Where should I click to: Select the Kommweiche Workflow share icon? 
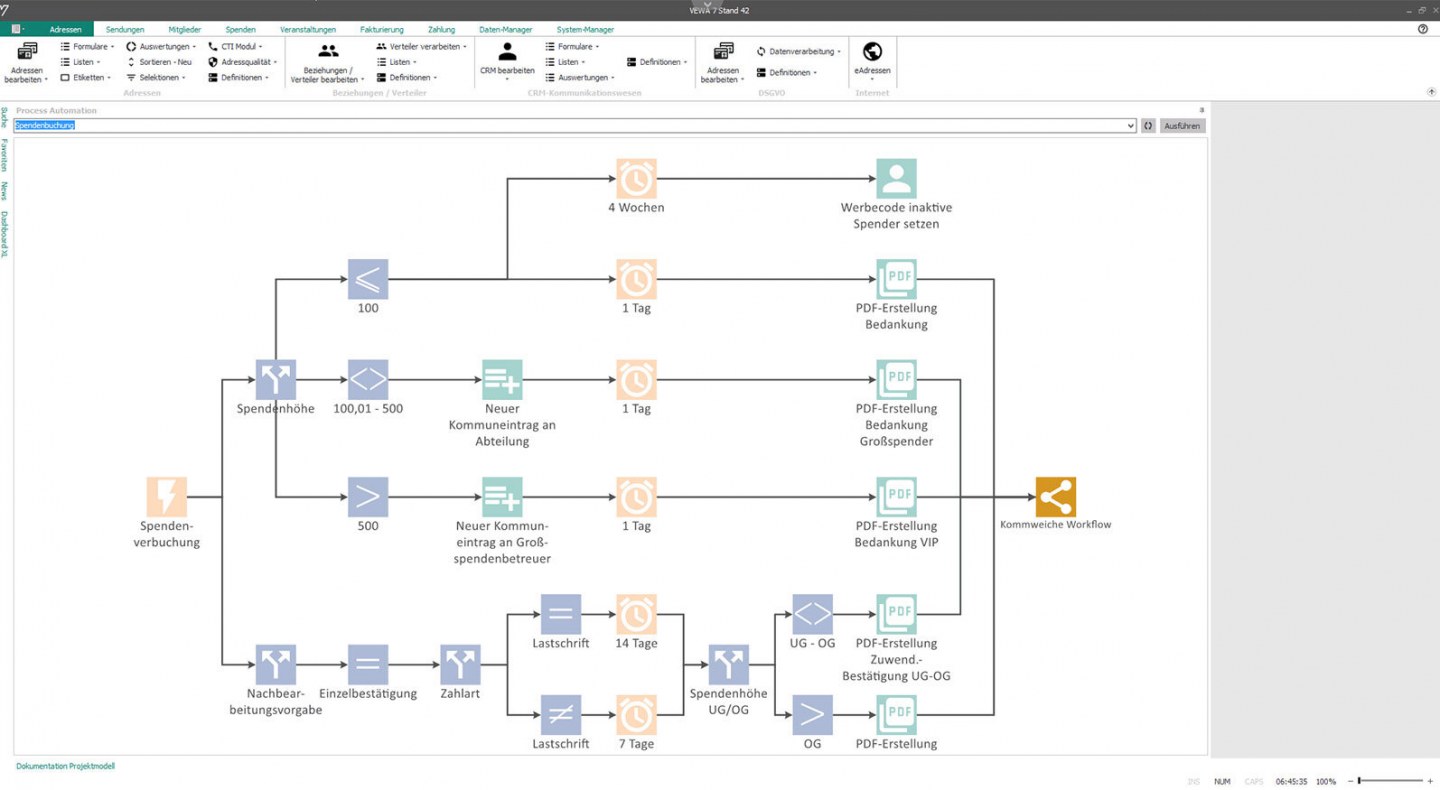click(1055, 497)
